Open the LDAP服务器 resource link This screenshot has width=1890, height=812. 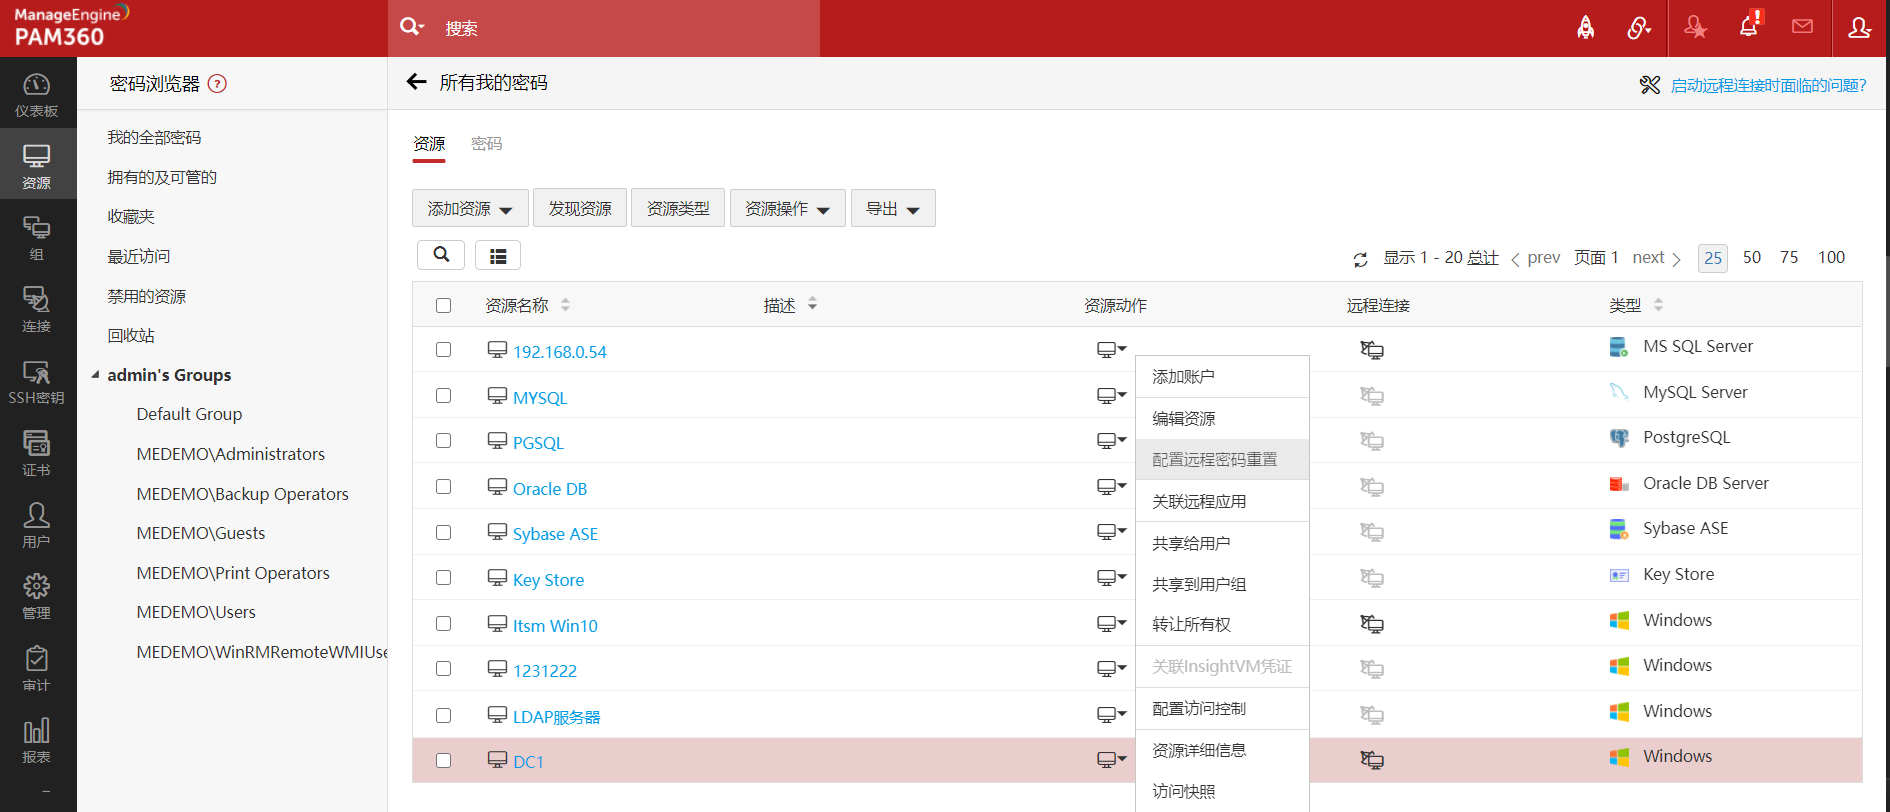[556, 717]
